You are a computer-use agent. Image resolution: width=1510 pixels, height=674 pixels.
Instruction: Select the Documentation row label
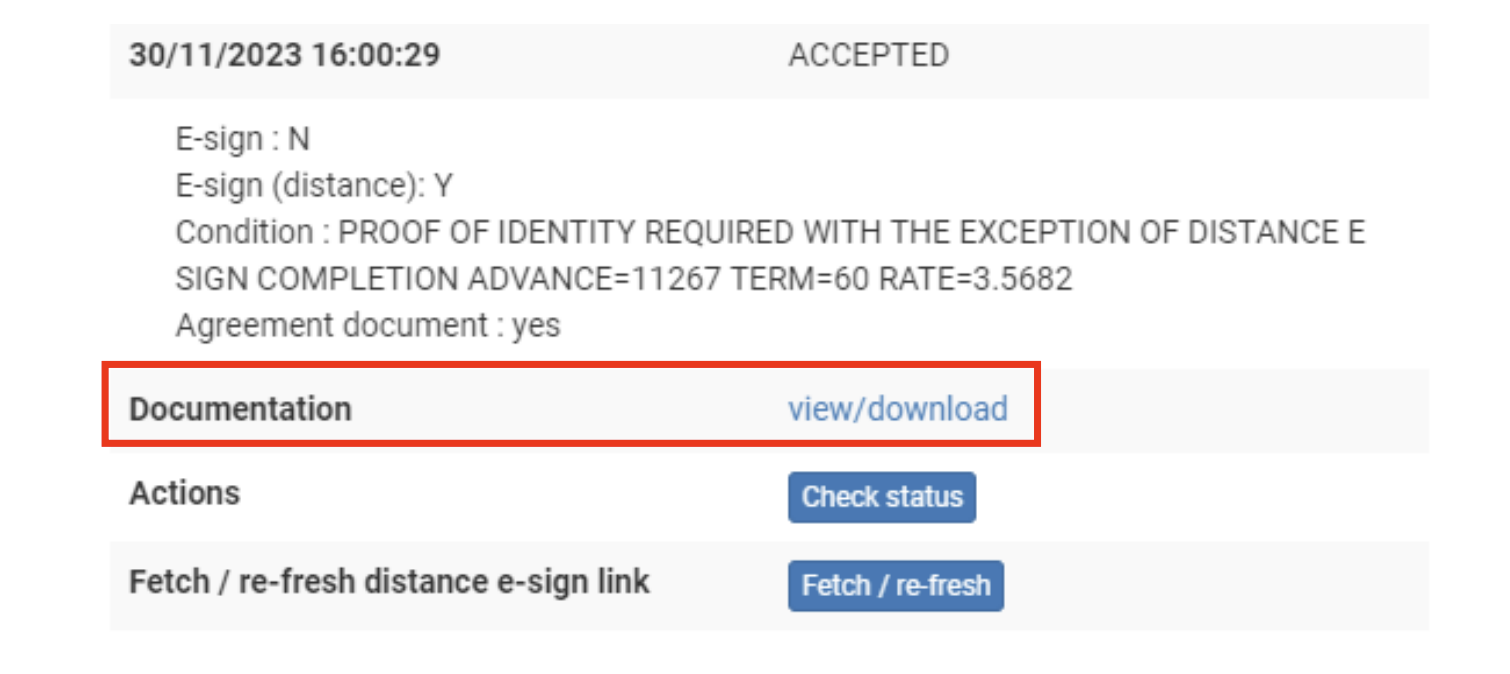pyautogui.click(x=240, y=408)
